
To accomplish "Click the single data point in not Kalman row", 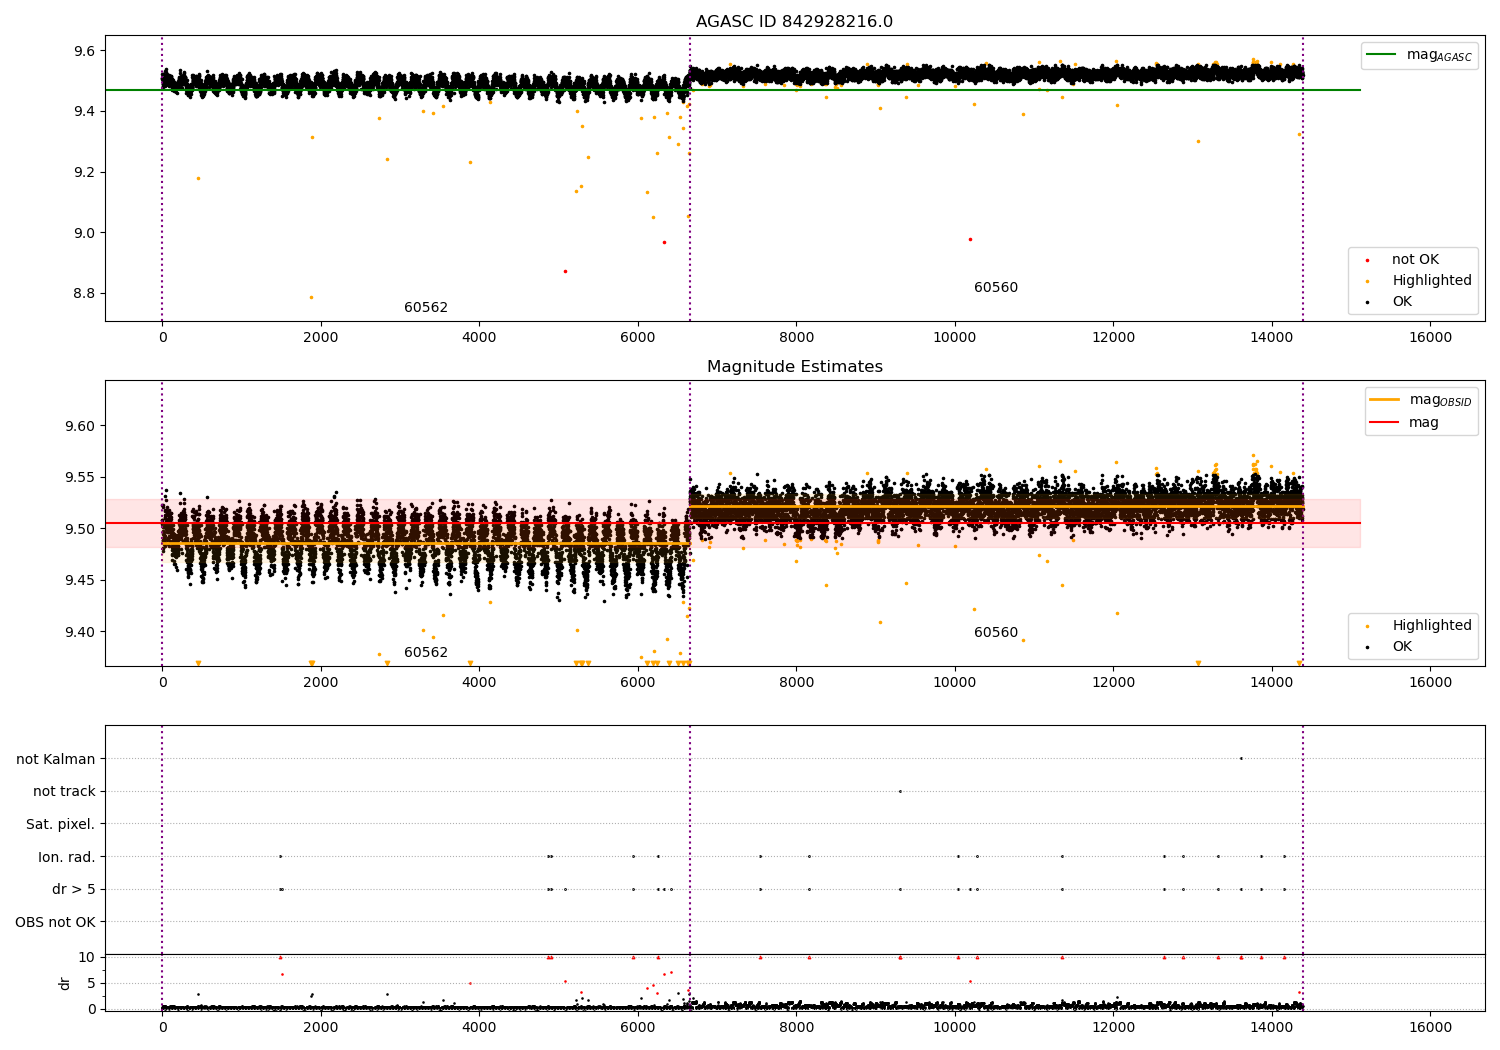I will click(x=1241, y=759).
